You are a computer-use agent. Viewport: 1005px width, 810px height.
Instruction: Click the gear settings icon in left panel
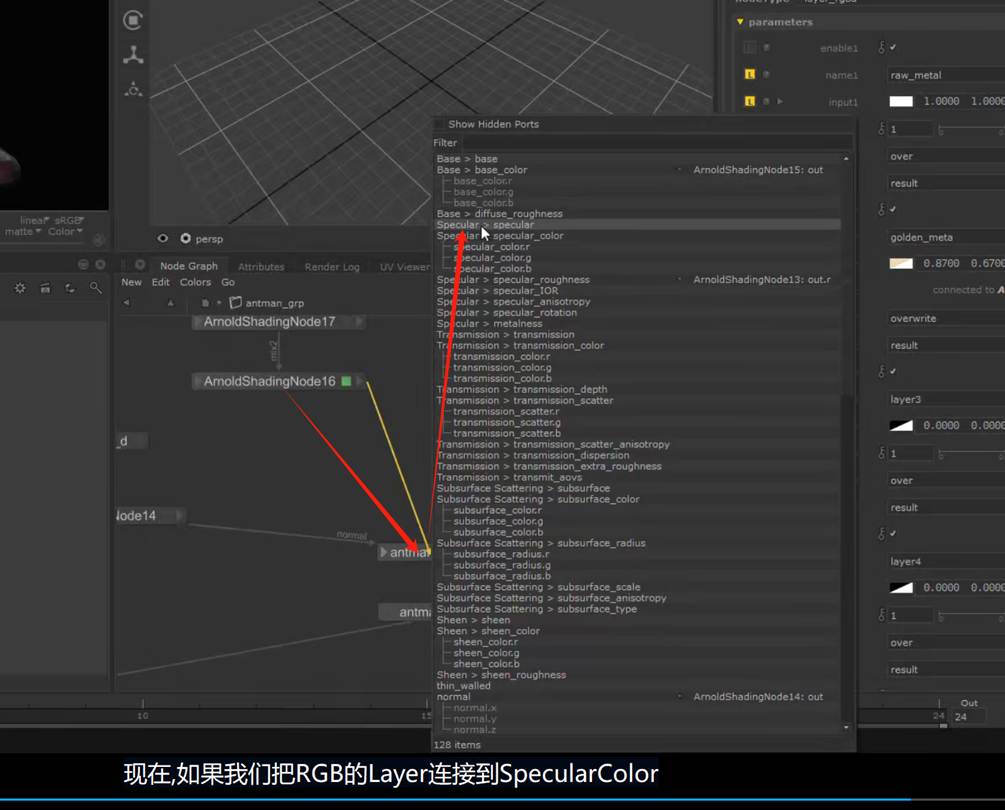click(x=20, y=288)
